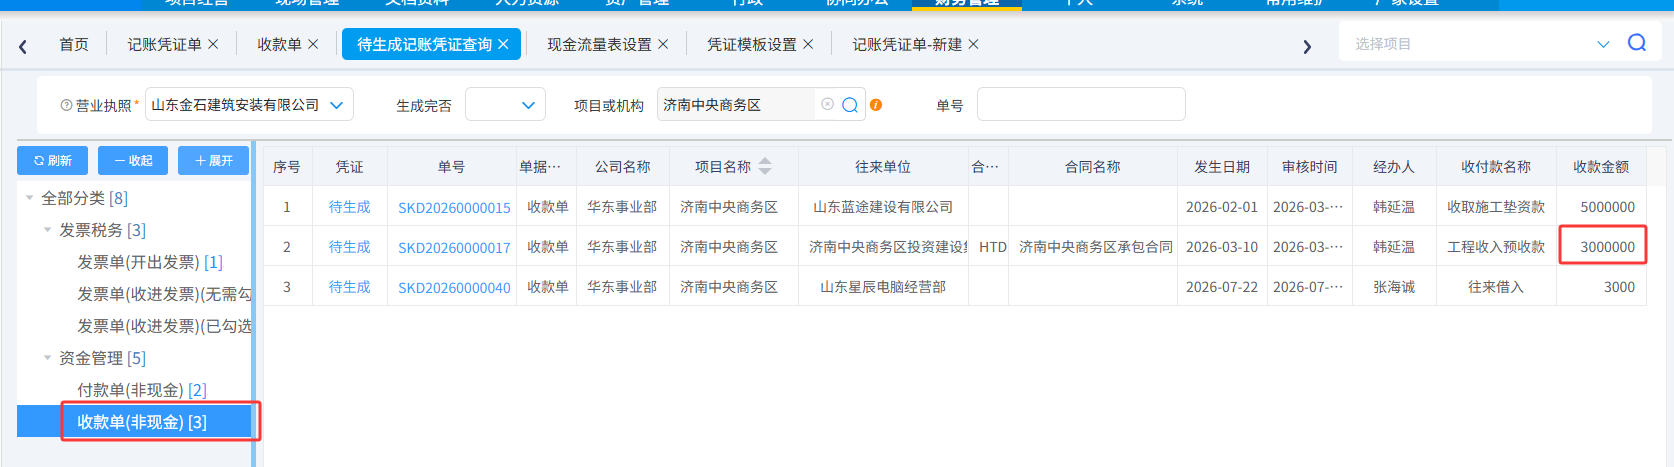
Task: Click the 审核时间 column header
Action: coord(1310,166)
